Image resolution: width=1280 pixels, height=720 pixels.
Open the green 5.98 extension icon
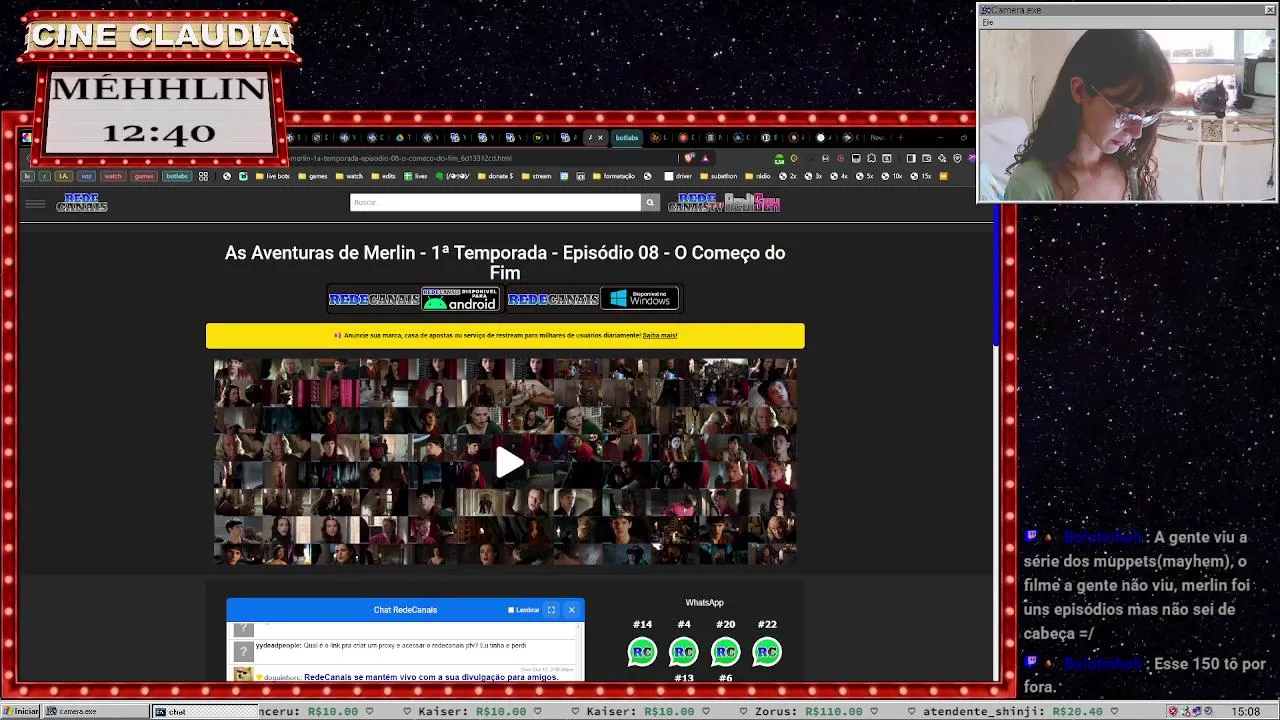click(779, 159)
